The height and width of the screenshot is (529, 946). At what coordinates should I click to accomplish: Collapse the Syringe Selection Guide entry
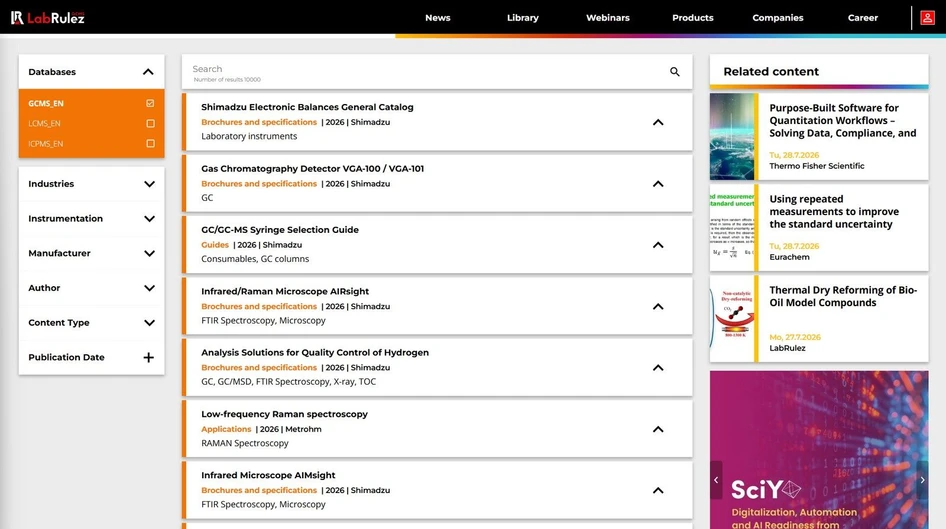[658, 245]
